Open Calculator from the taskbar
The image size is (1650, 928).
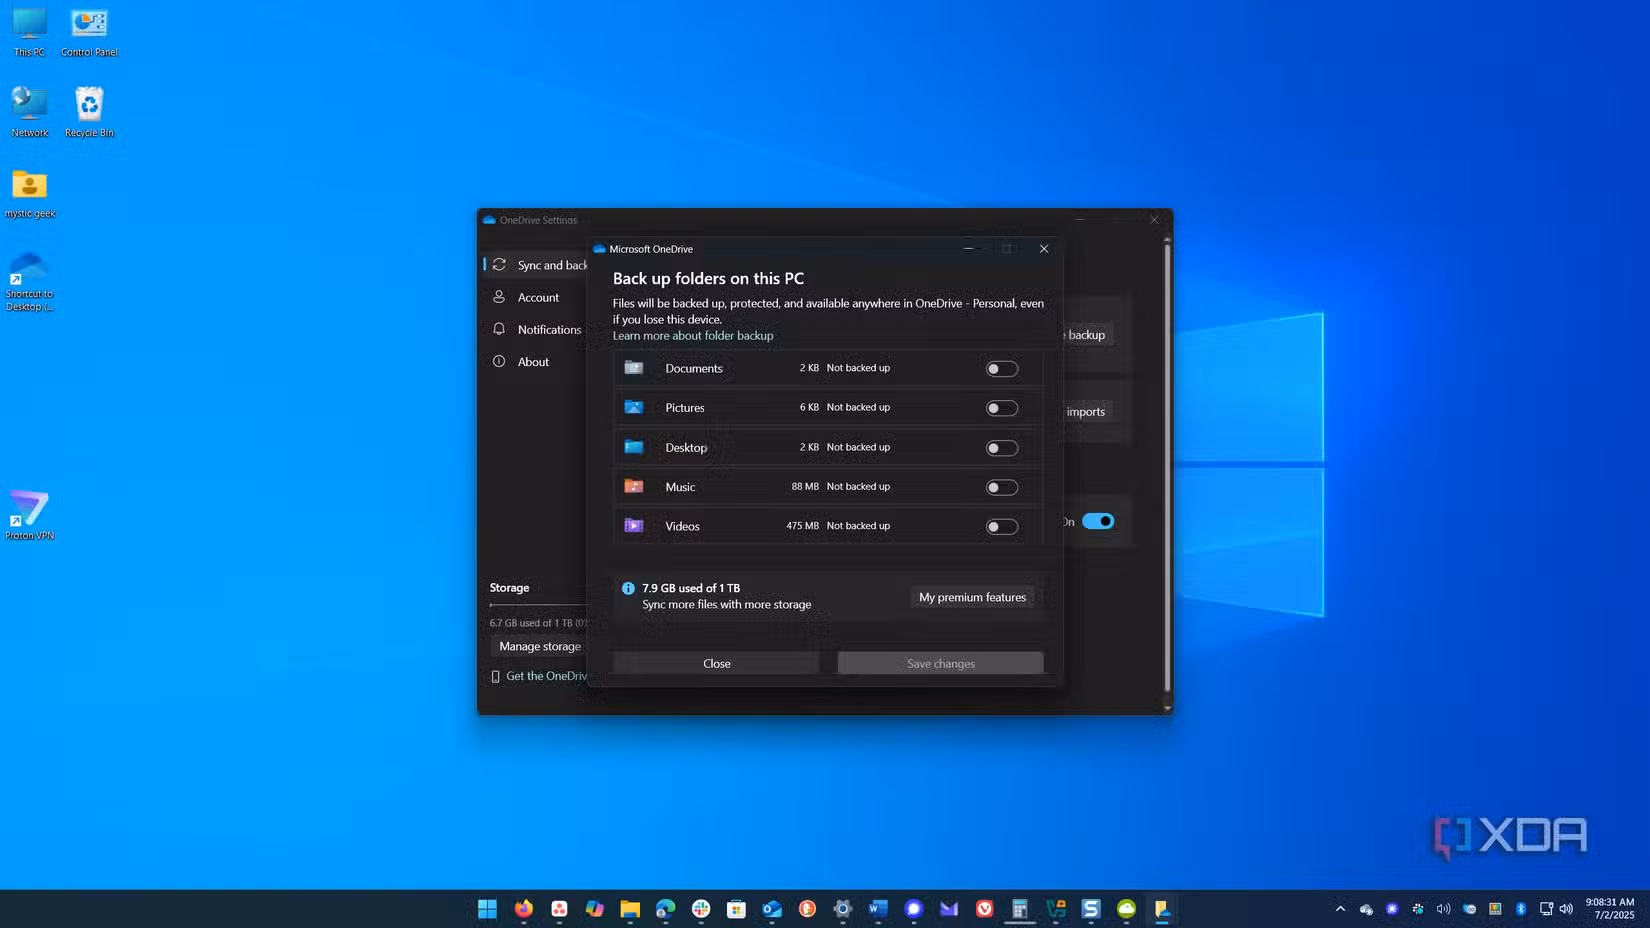pos(1020,909)
